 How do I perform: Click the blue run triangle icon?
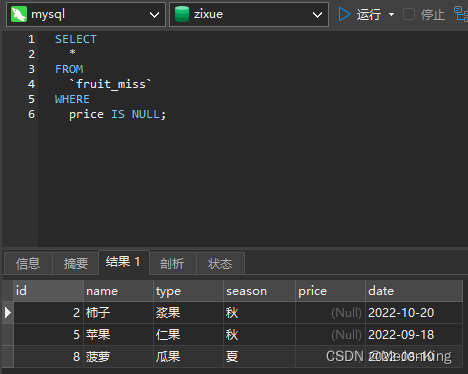[344, 14]
